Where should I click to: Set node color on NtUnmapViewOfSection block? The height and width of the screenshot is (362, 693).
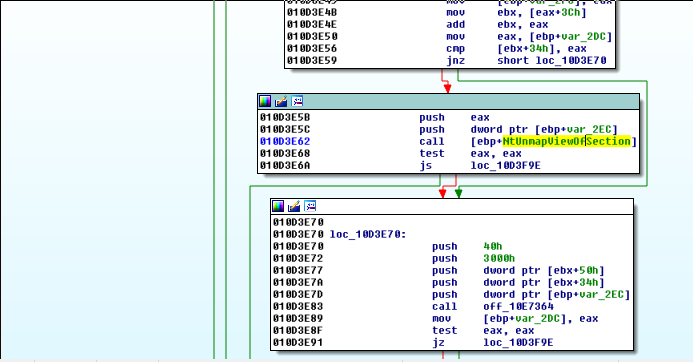(265, 101)
